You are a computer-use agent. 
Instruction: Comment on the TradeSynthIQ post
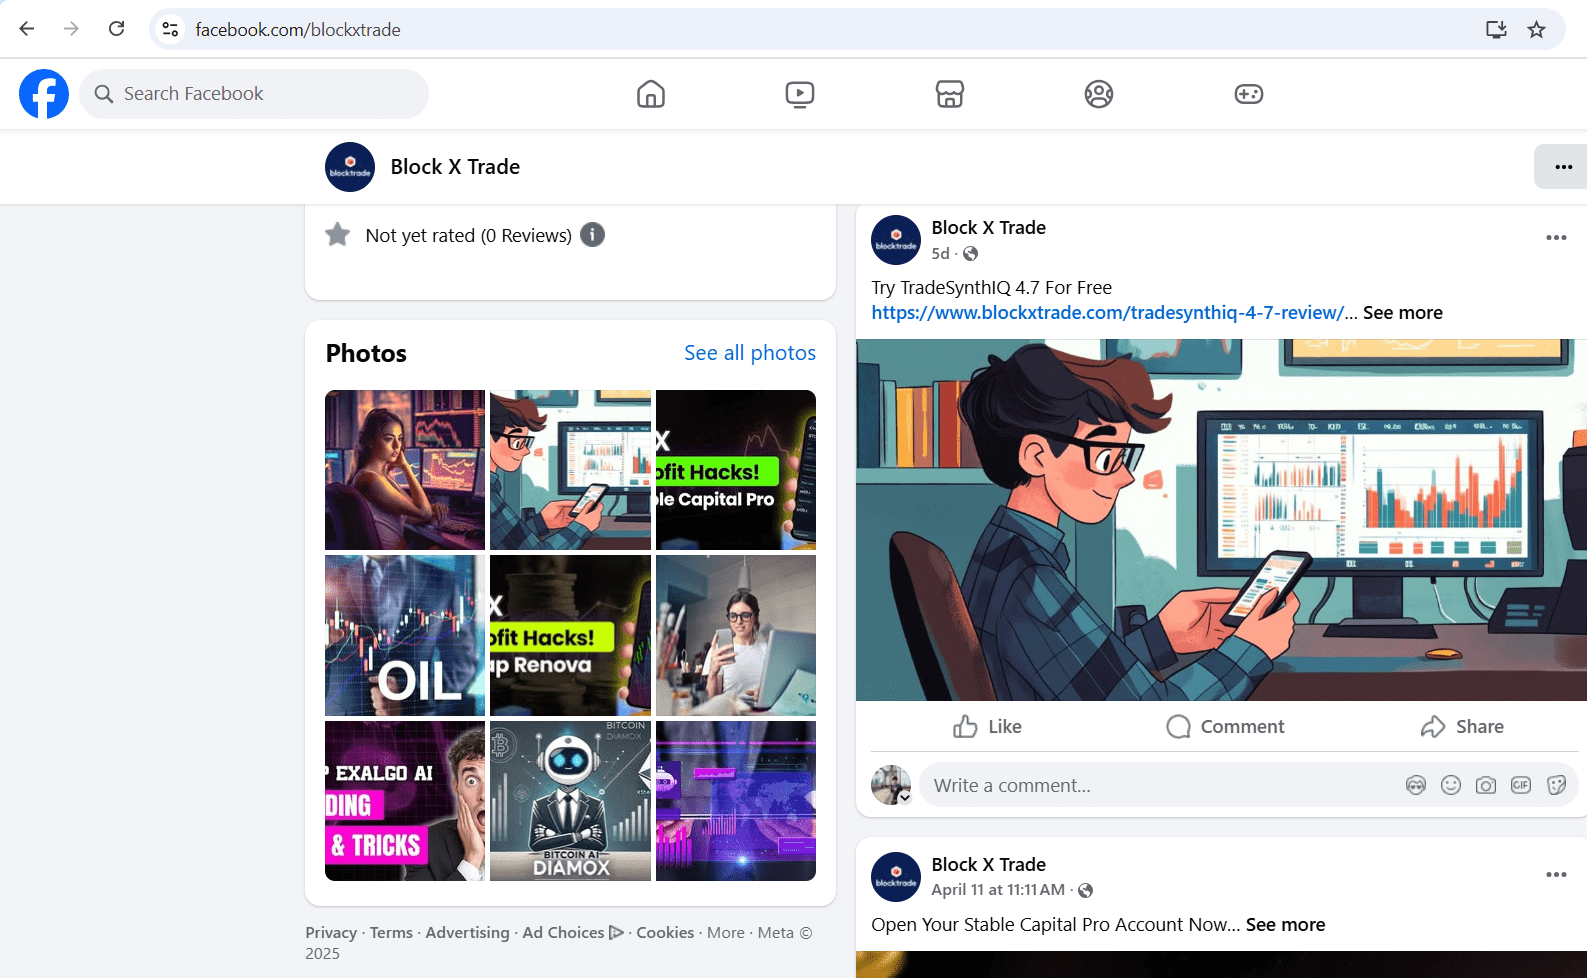[1225, 727]
